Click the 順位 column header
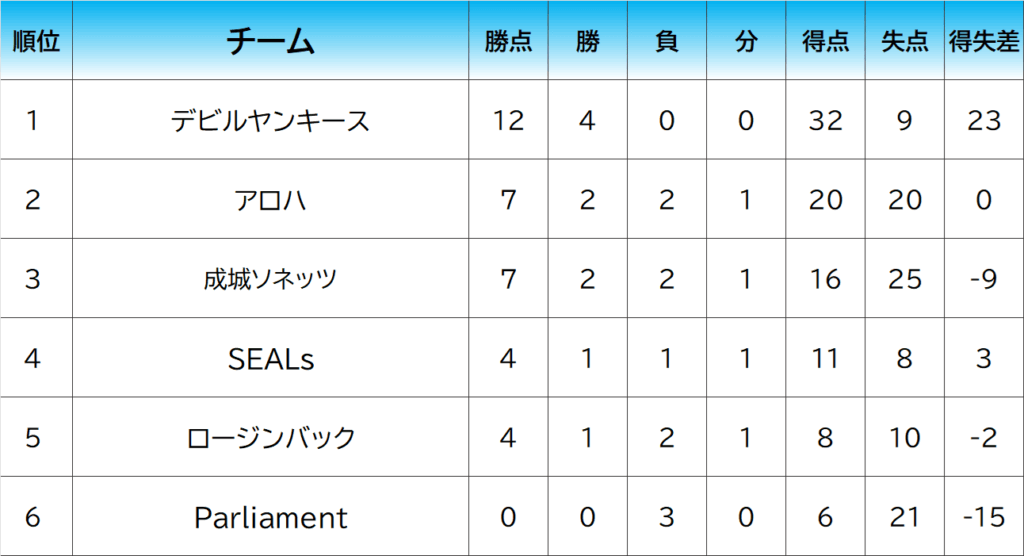 pos(36,42)
